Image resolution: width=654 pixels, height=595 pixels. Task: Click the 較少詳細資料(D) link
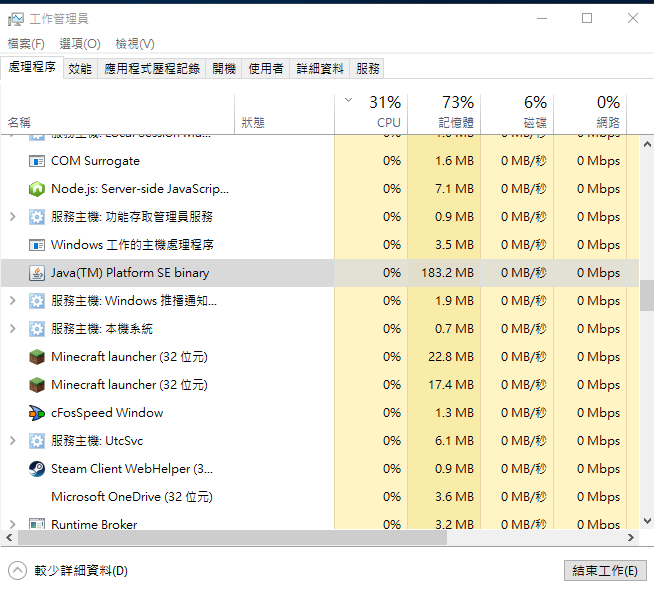81,571
